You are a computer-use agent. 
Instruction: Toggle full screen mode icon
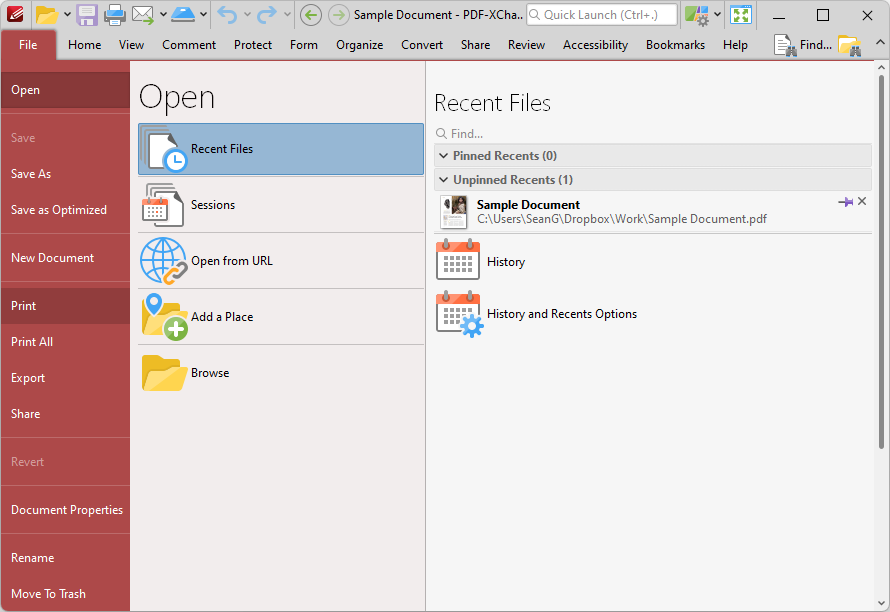(741, 15)
